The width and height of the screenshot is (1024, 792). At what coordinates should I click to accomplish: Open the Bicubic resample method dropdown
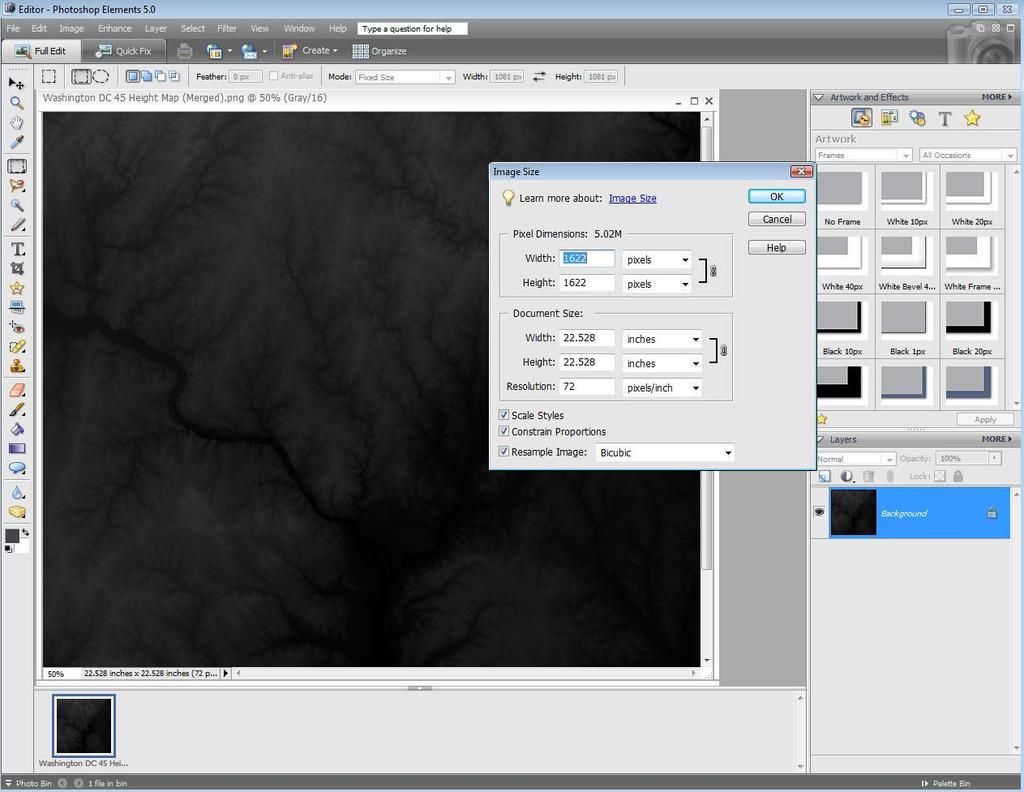664,453
